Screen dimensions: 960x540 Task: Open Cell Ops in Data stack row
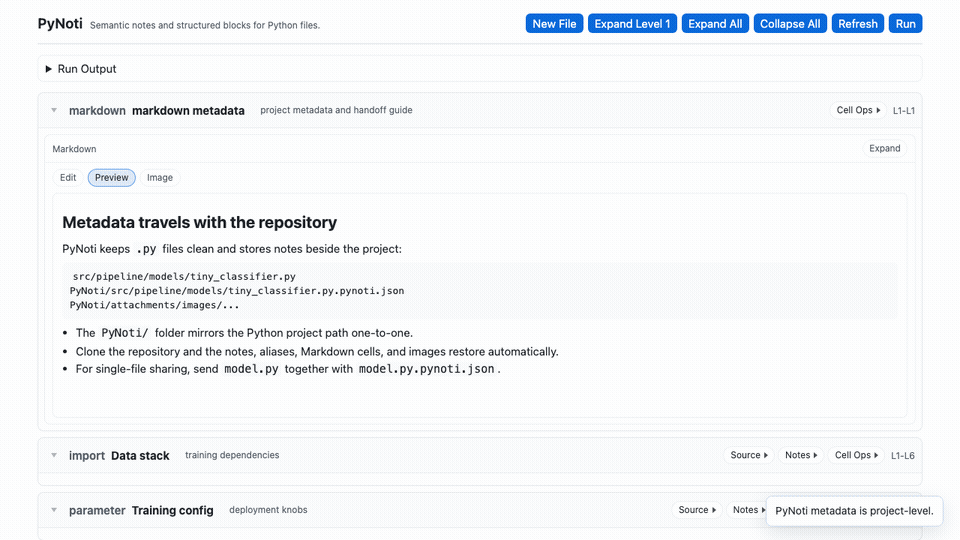pos(857,456)
